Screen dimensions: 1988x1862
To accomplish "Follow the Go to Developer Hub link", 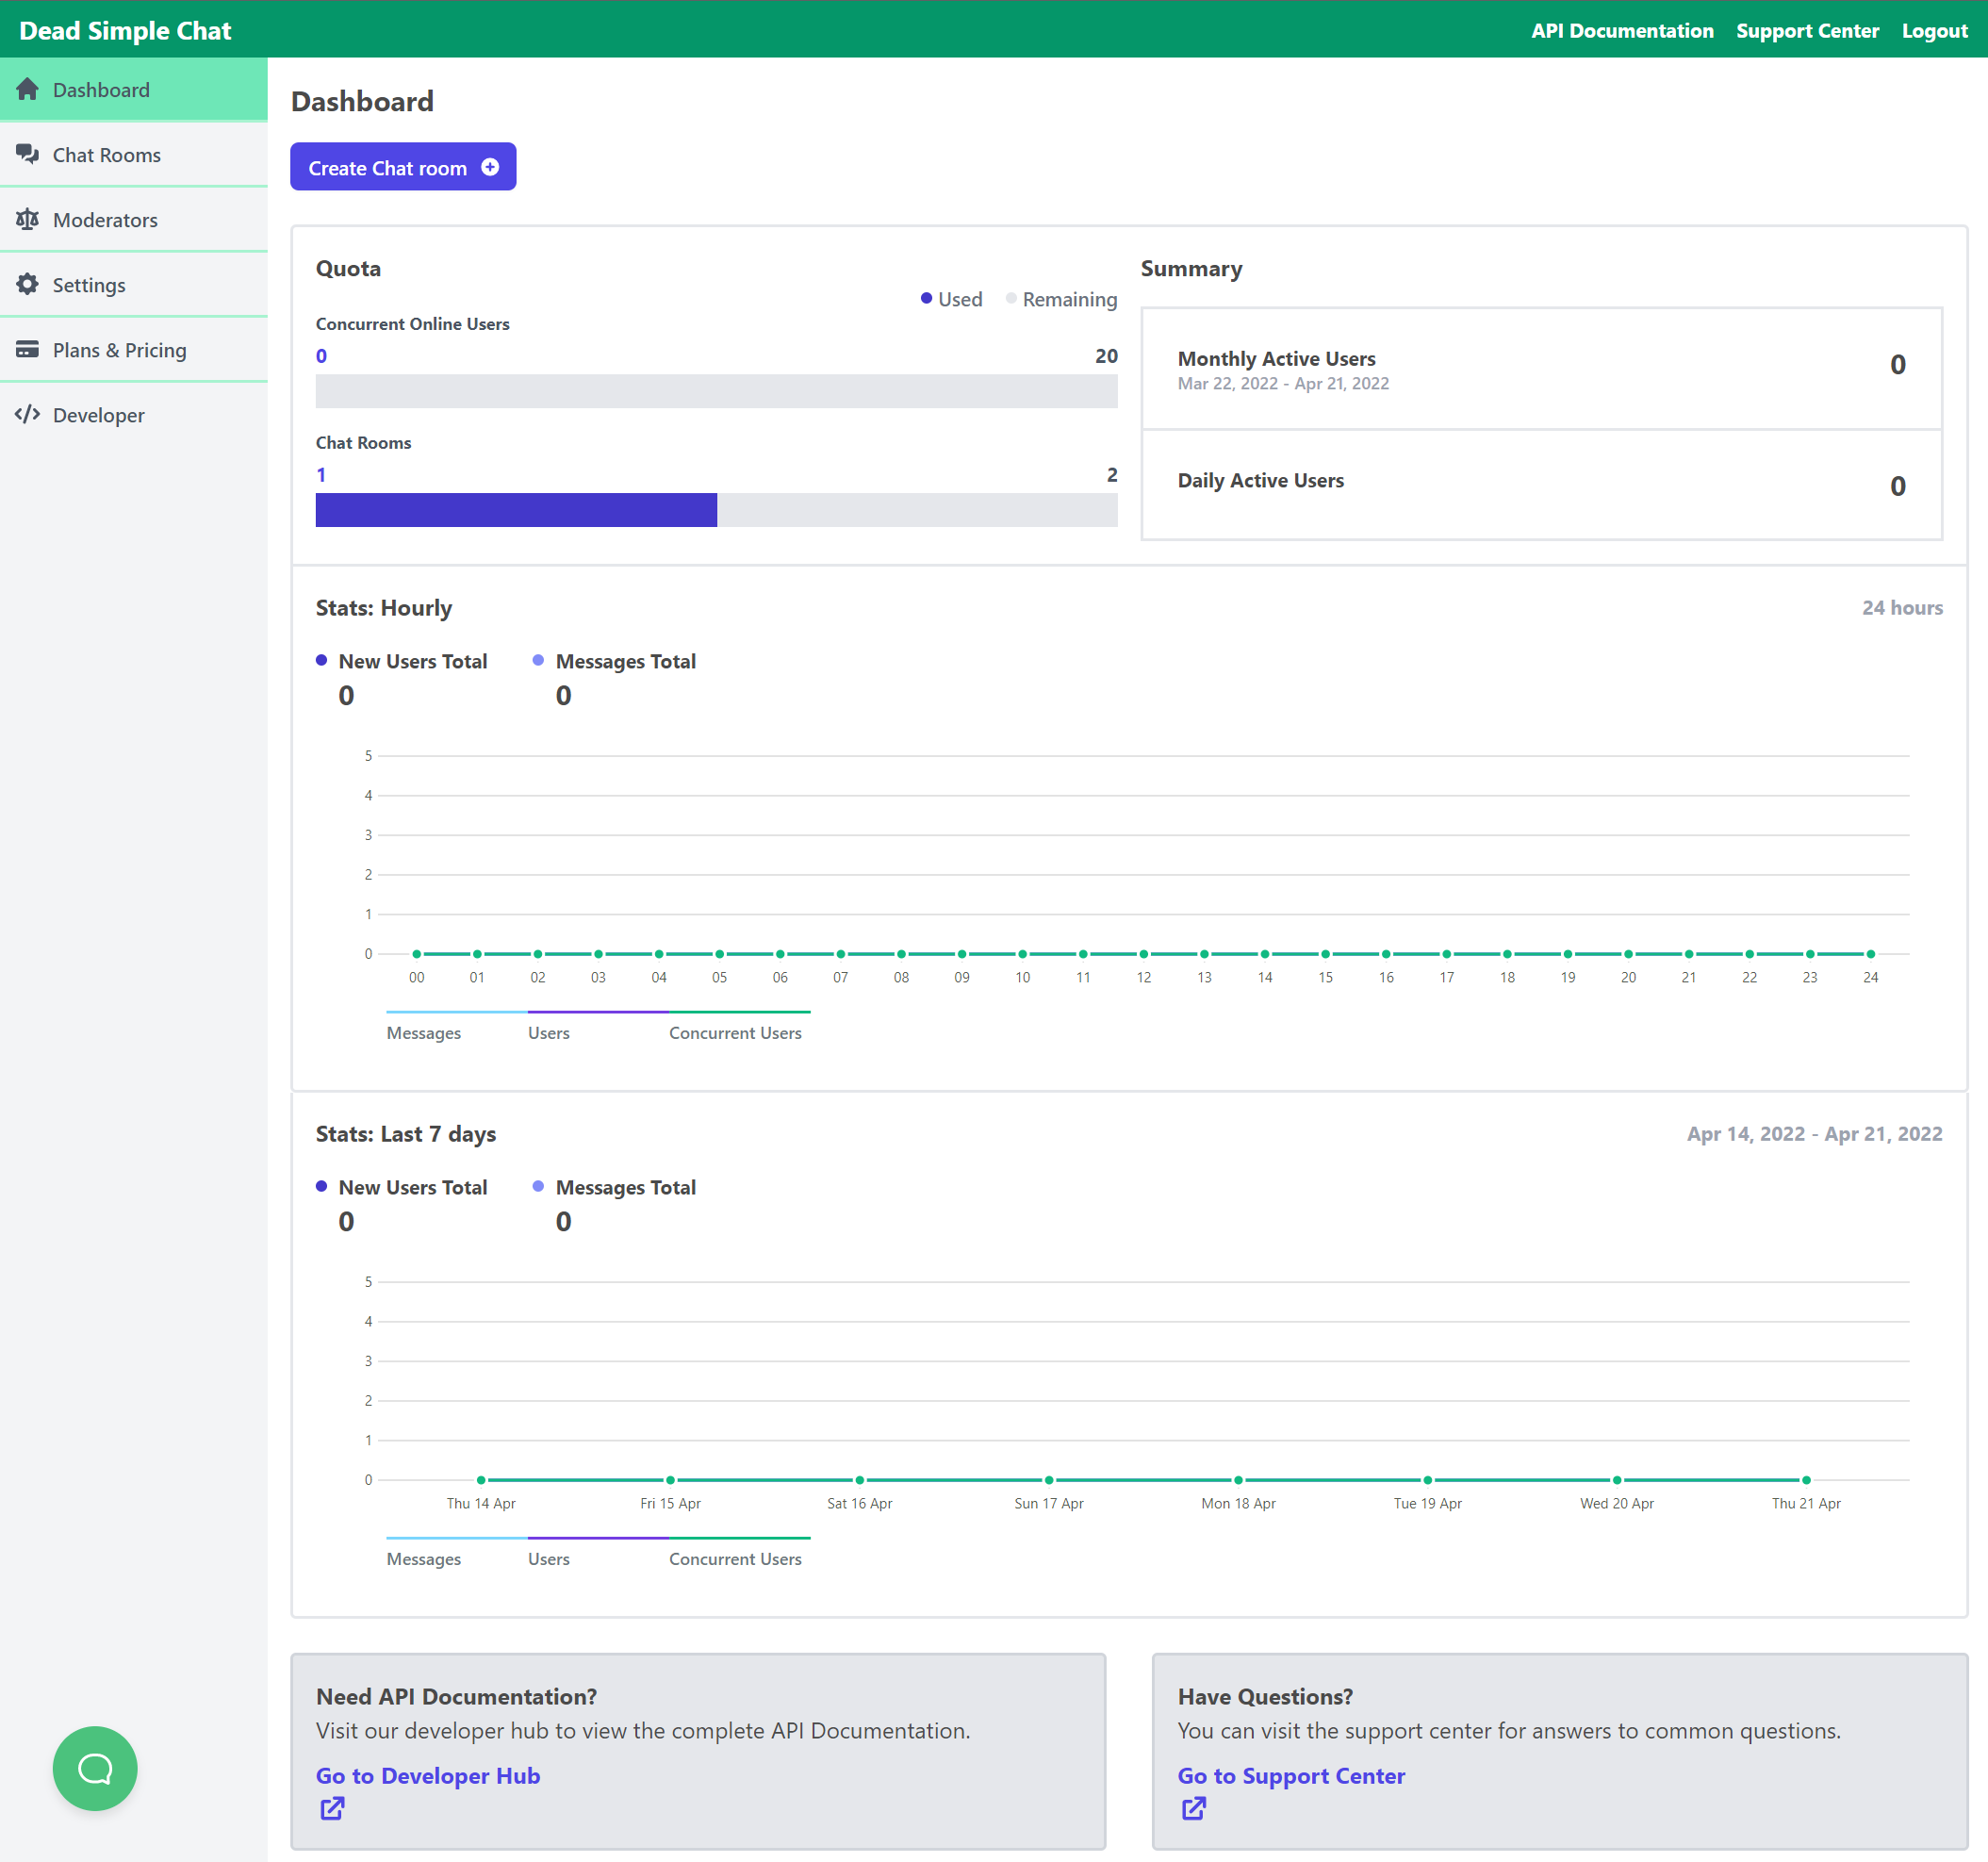I will 428,1775.
